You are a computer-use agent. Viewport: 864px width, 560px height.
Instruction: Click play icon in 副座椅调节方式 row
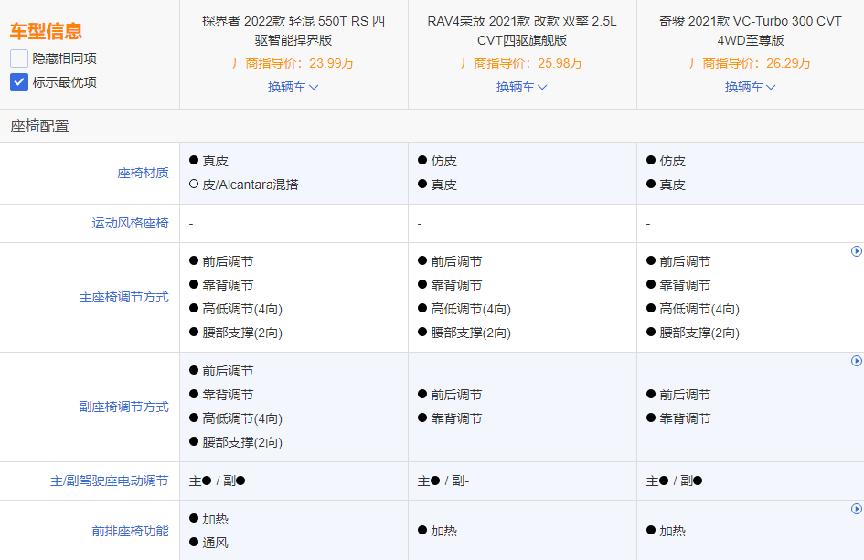click(856, 360)
